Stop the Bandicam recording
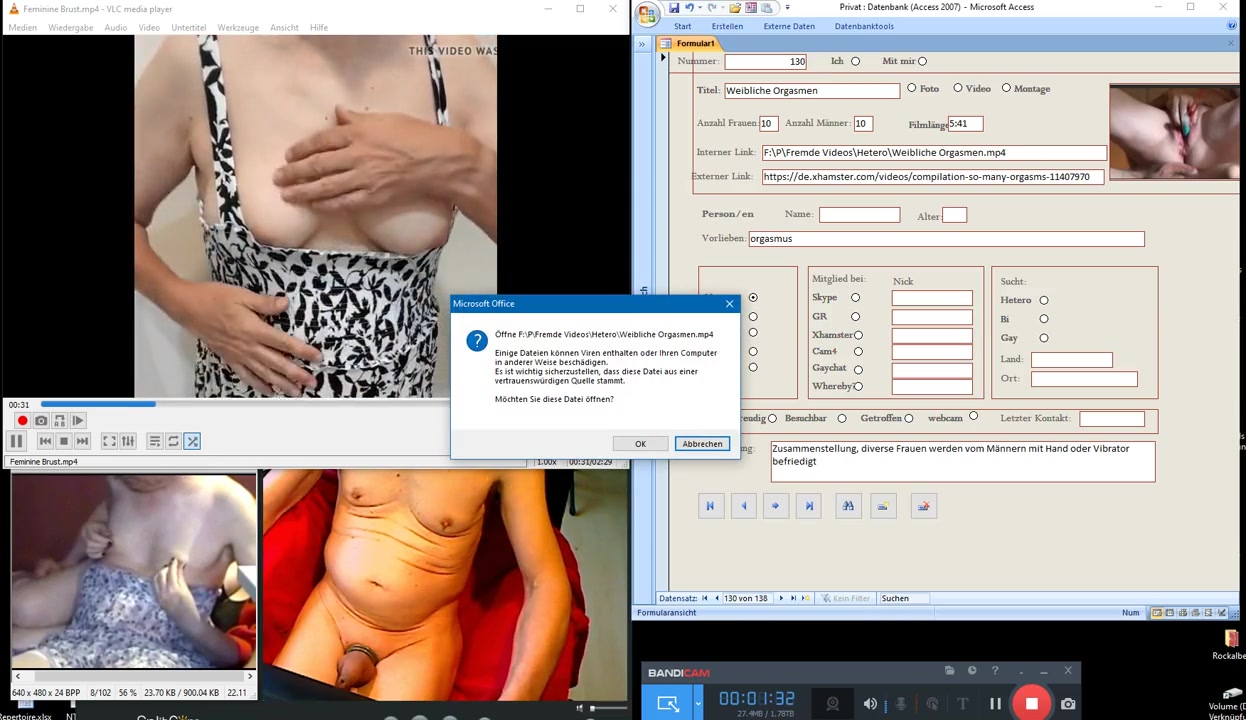This screenshot has height=720, width=1246. coord(1031,704)
